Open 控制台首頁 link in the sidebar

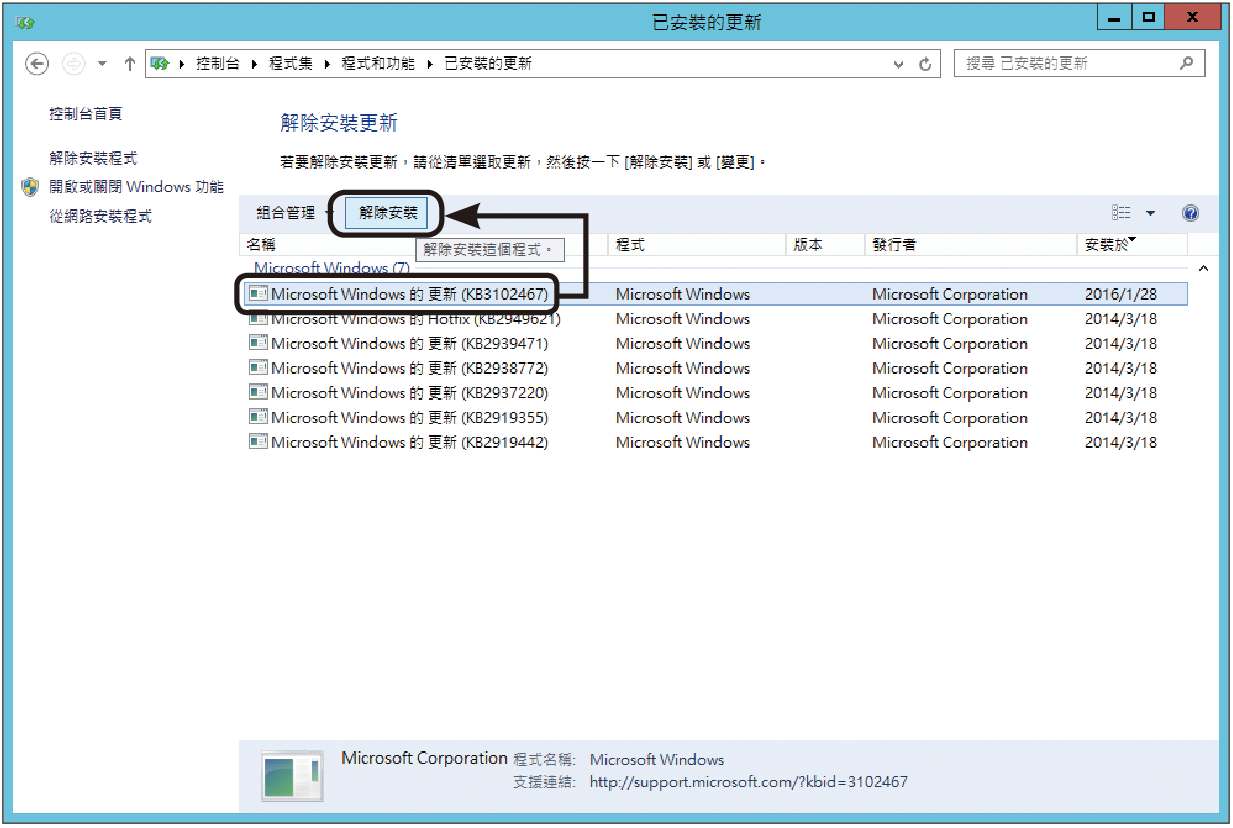coord(86,114)
